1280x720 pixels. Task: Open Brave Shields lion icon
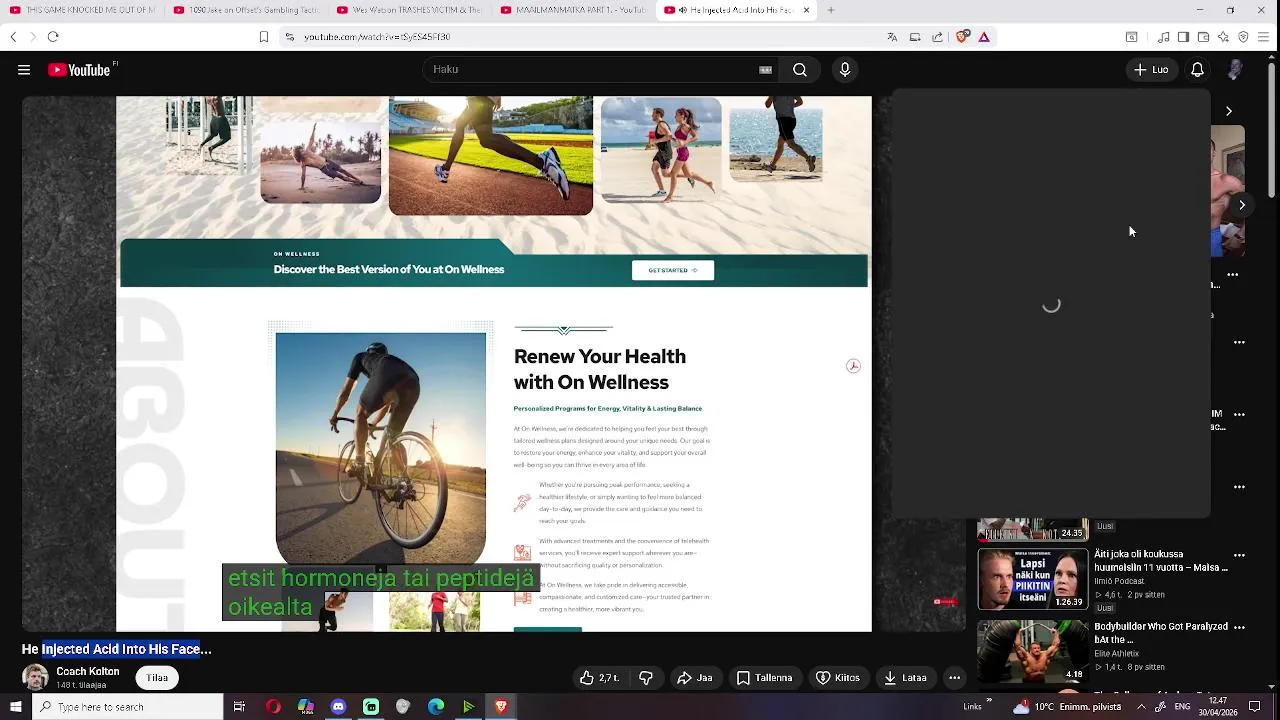tap(962, 37)
